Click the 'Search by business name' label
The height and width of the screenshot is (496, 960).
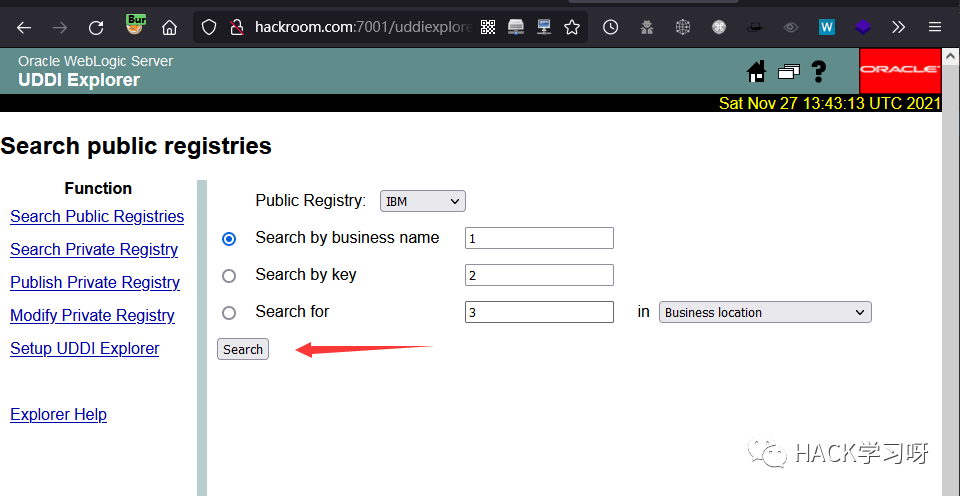347,238
